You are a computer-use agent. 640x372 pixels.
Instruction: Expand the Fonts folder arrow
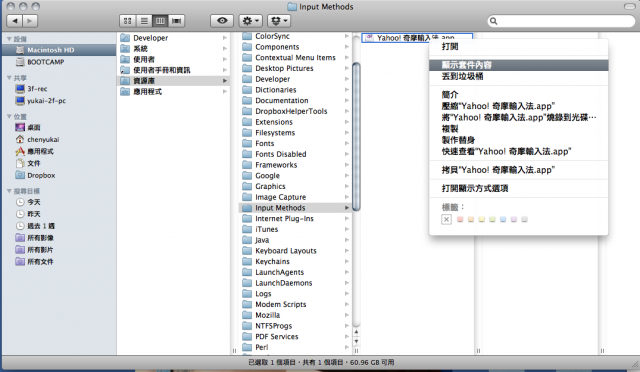(347, 143)
